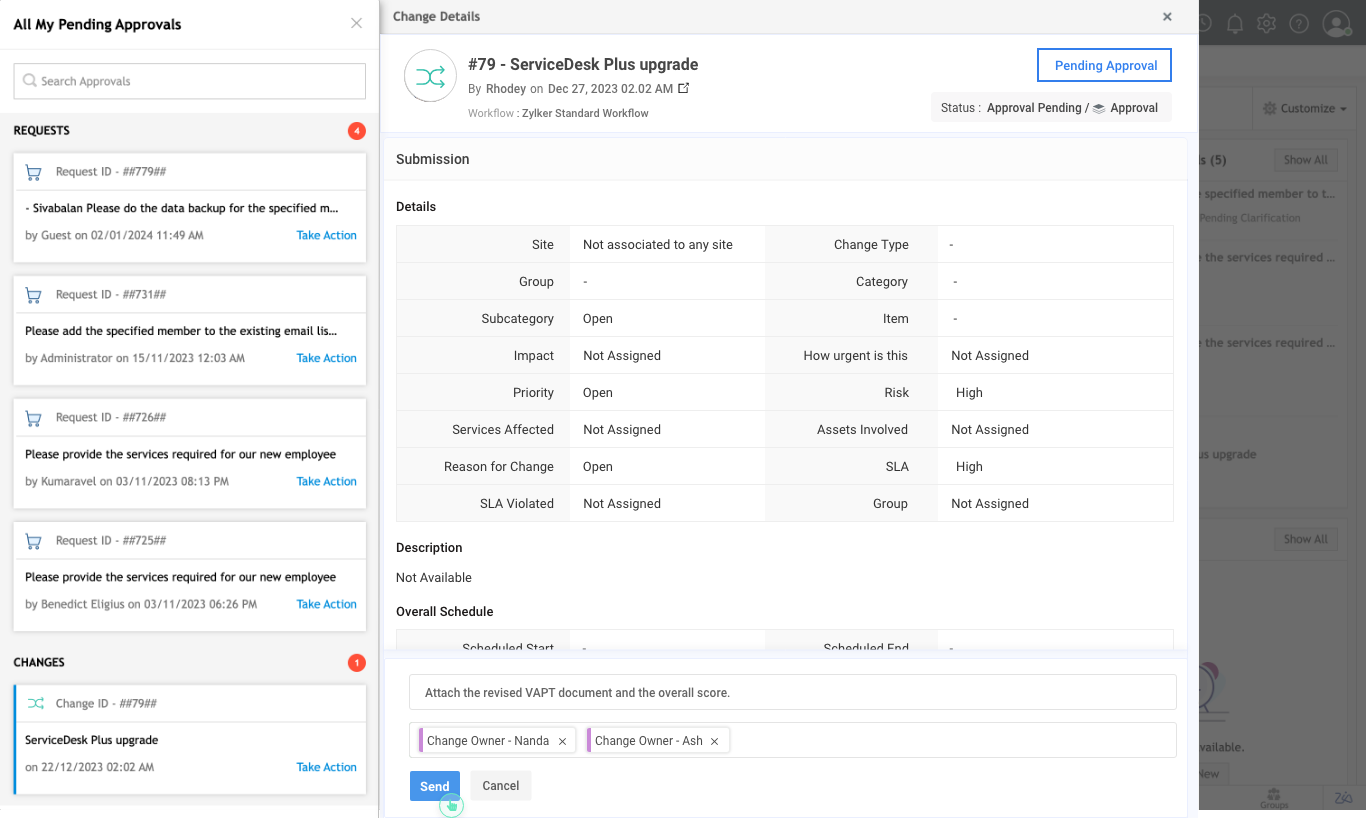Open change in new window icon beside date
1366x818 pixels.
684,88
